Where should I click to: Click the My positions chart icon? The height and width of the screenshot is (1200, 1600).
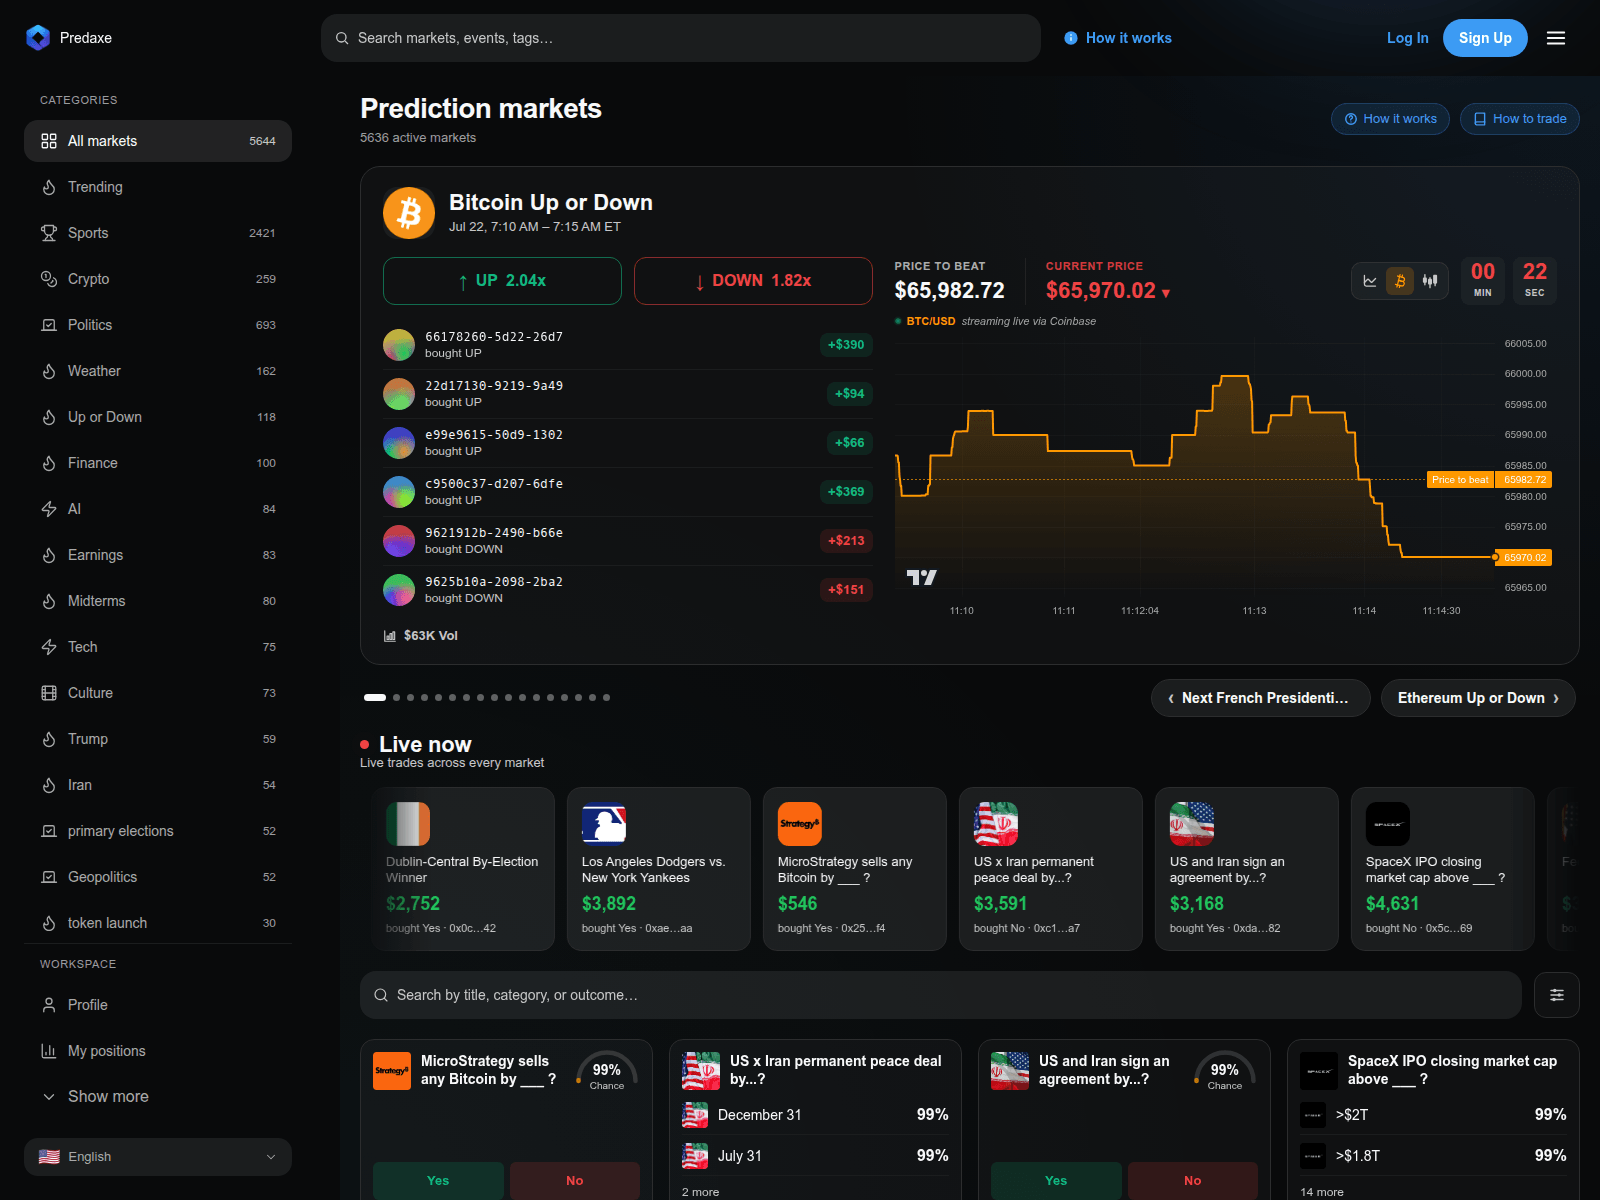pos(49,1051)
